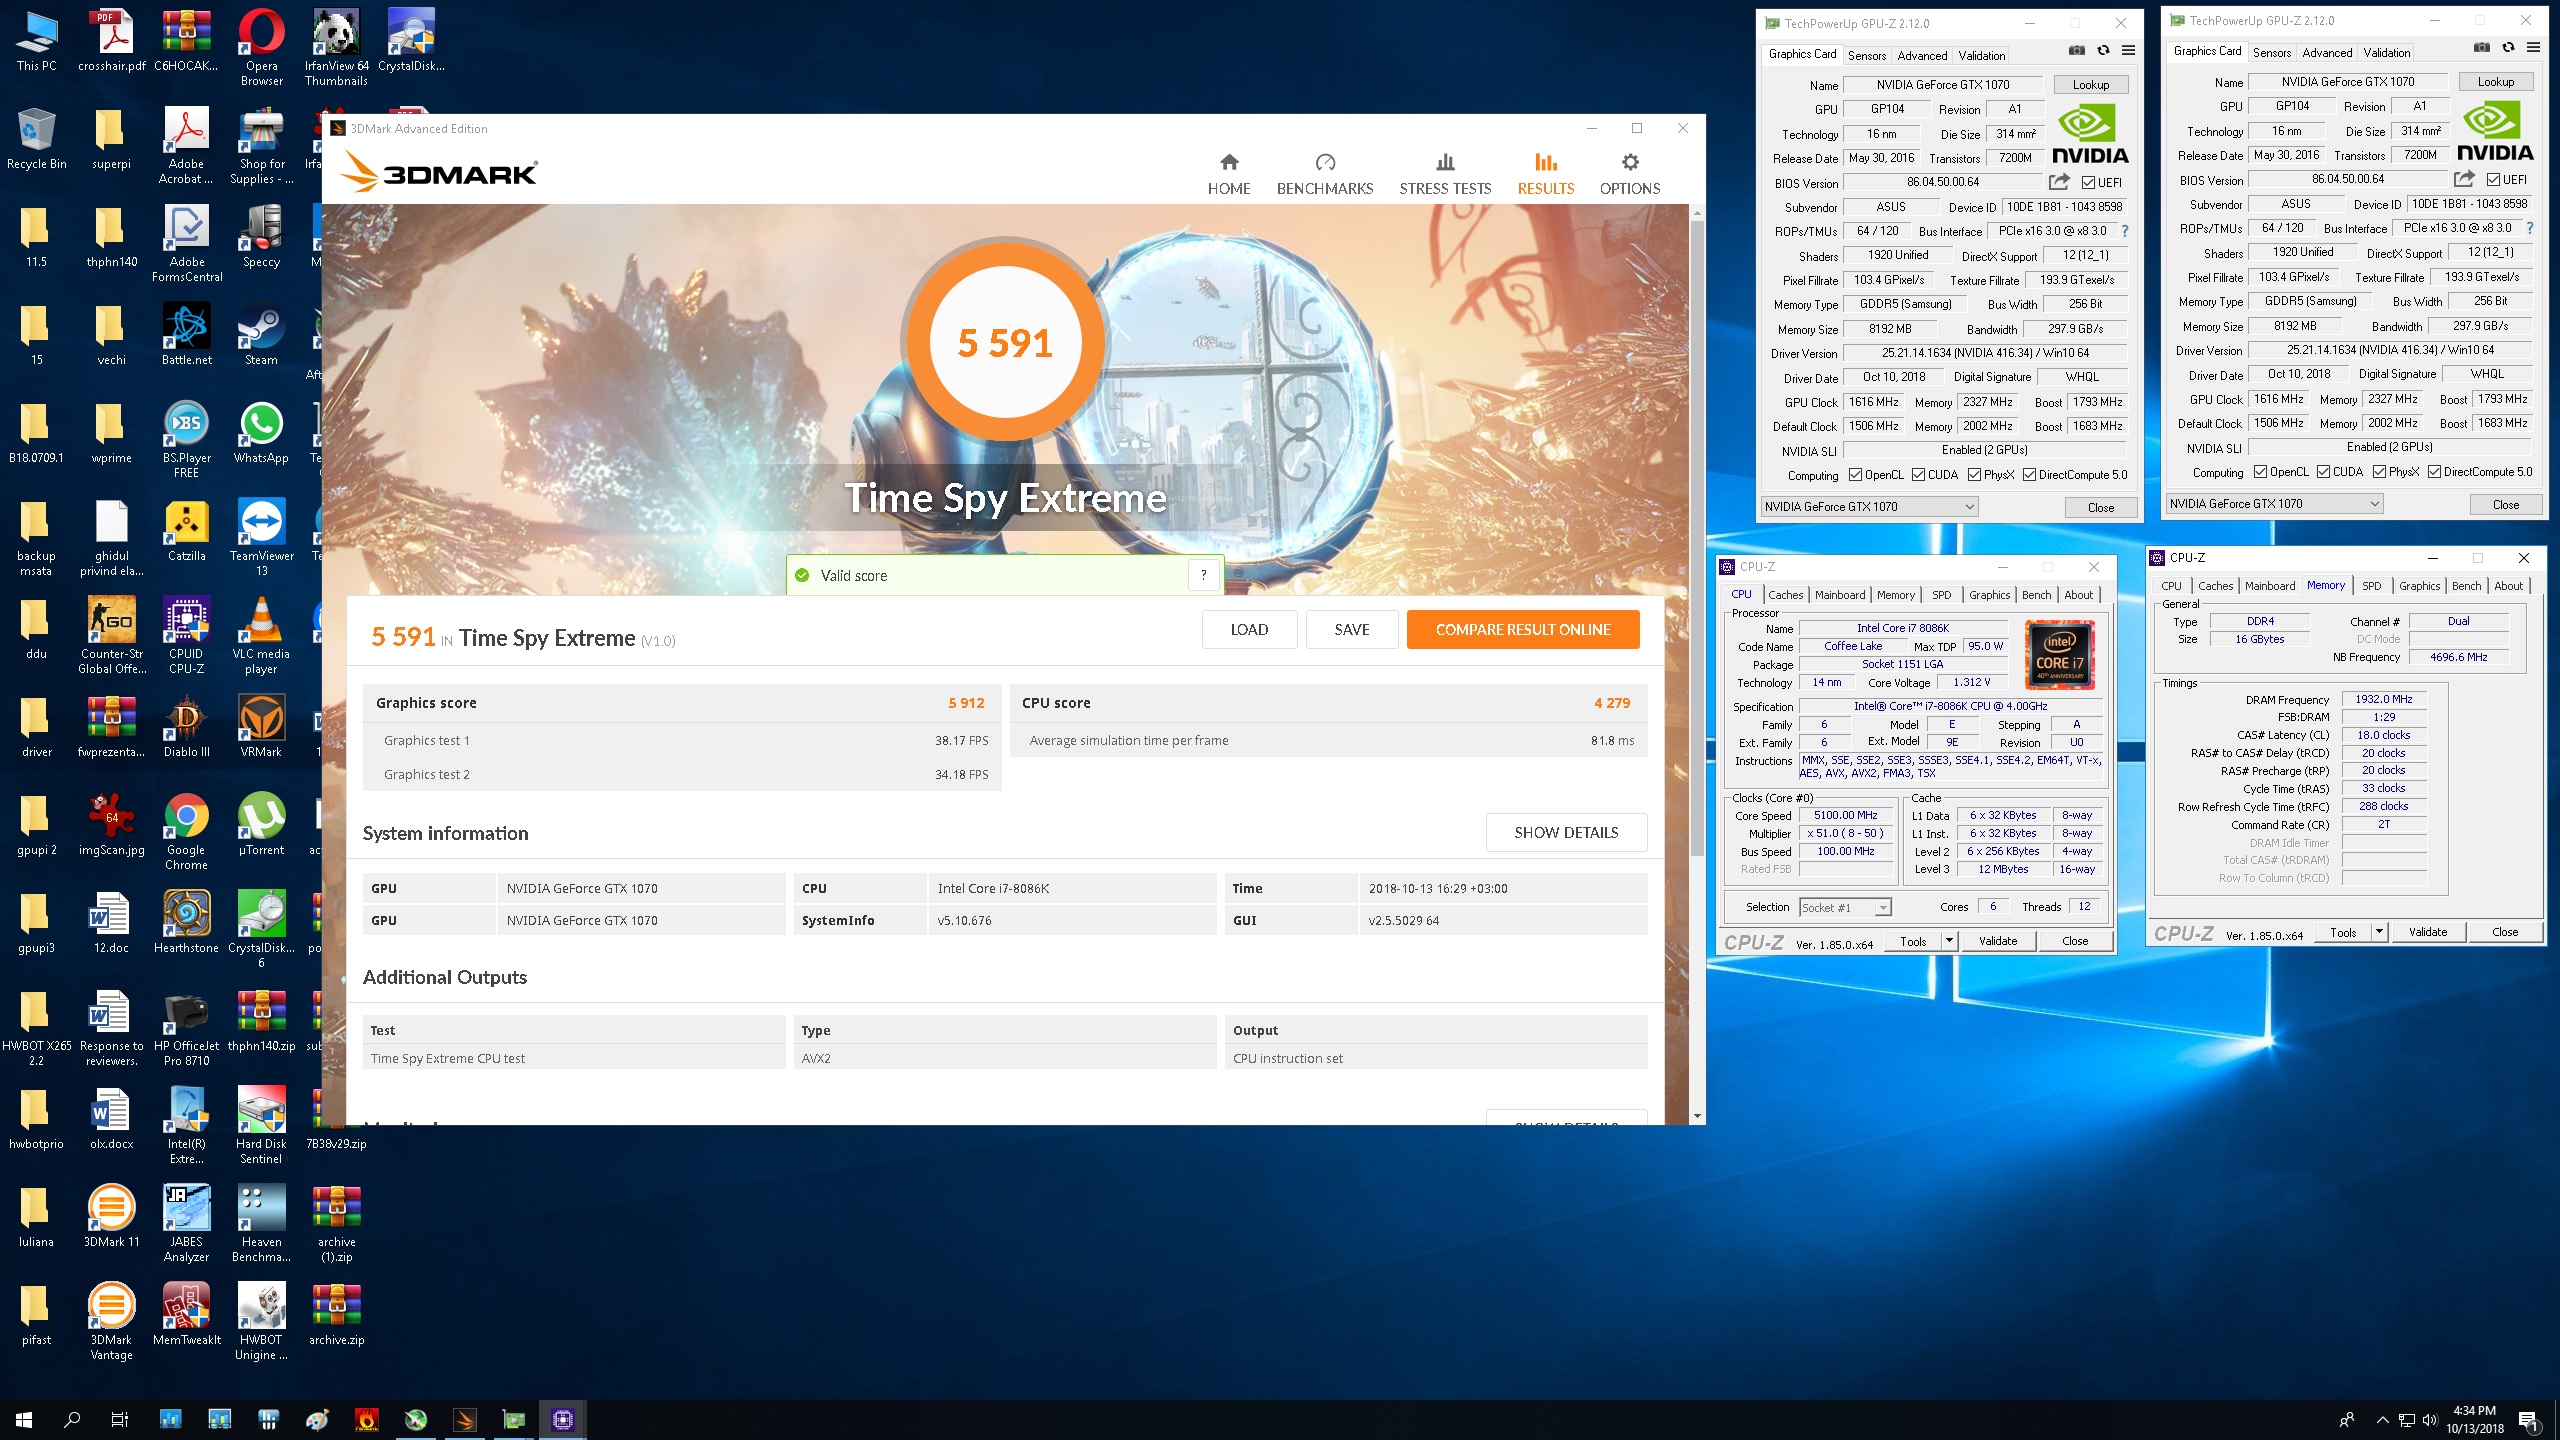2560x1440 pixels.
Task: Go to BENCHMARKS section in 3DMark
Action: pos(1325,174)
